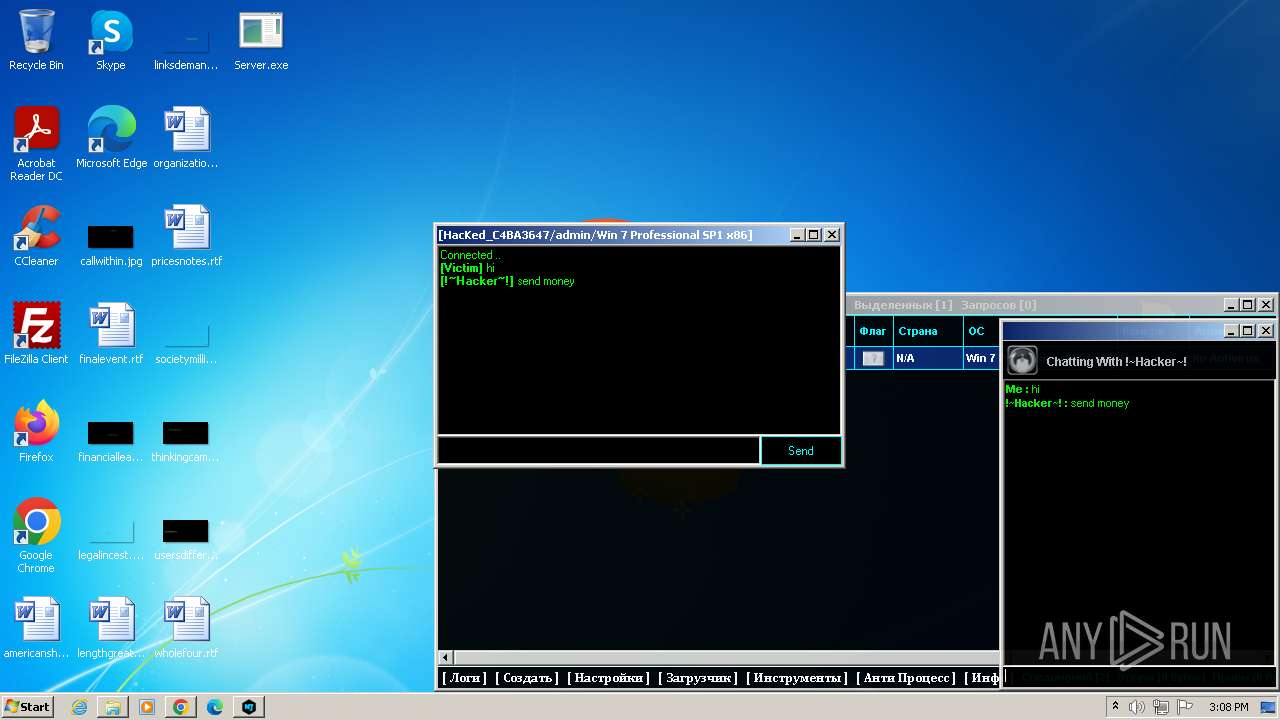Open the lengthgreat... Word document

pyautogui.click(x=111, y=628)
